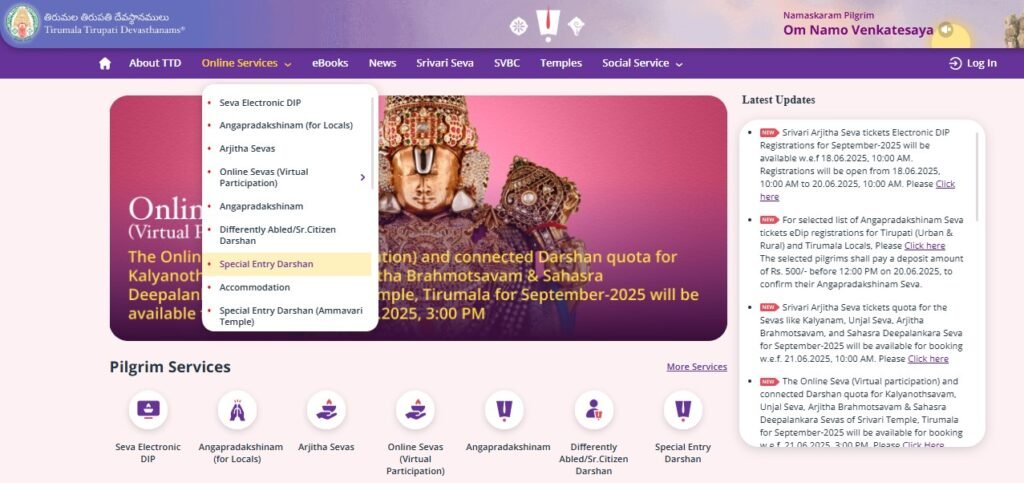The width and height of the screenshot is (1024, 483).
Task: Open the eBooks navigation item
Action: (330, 63)
